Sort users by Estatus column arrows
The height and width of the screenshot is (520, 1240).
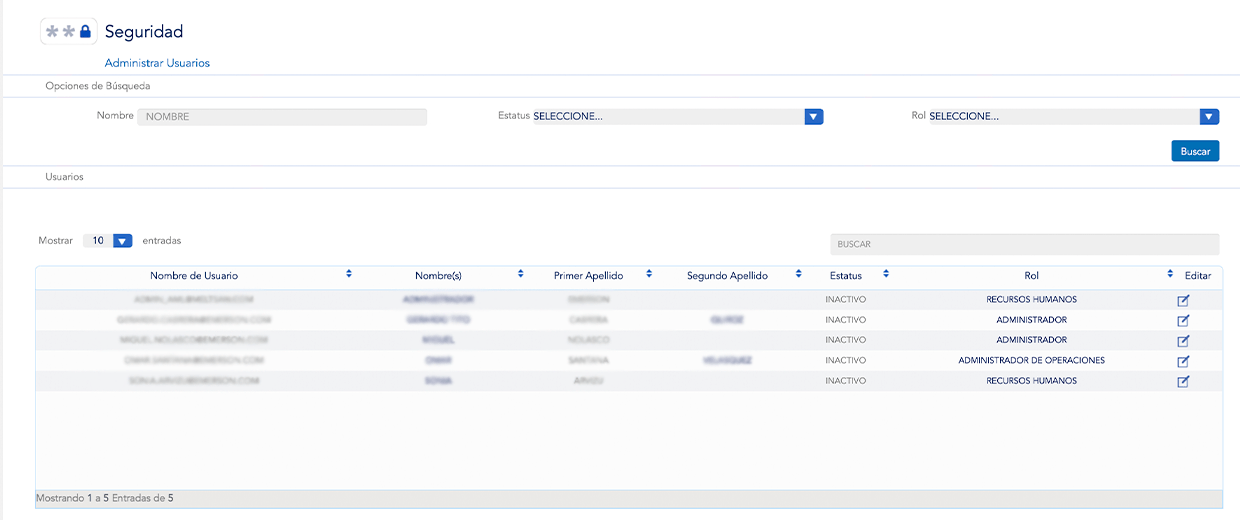click(x=885, y=274)
